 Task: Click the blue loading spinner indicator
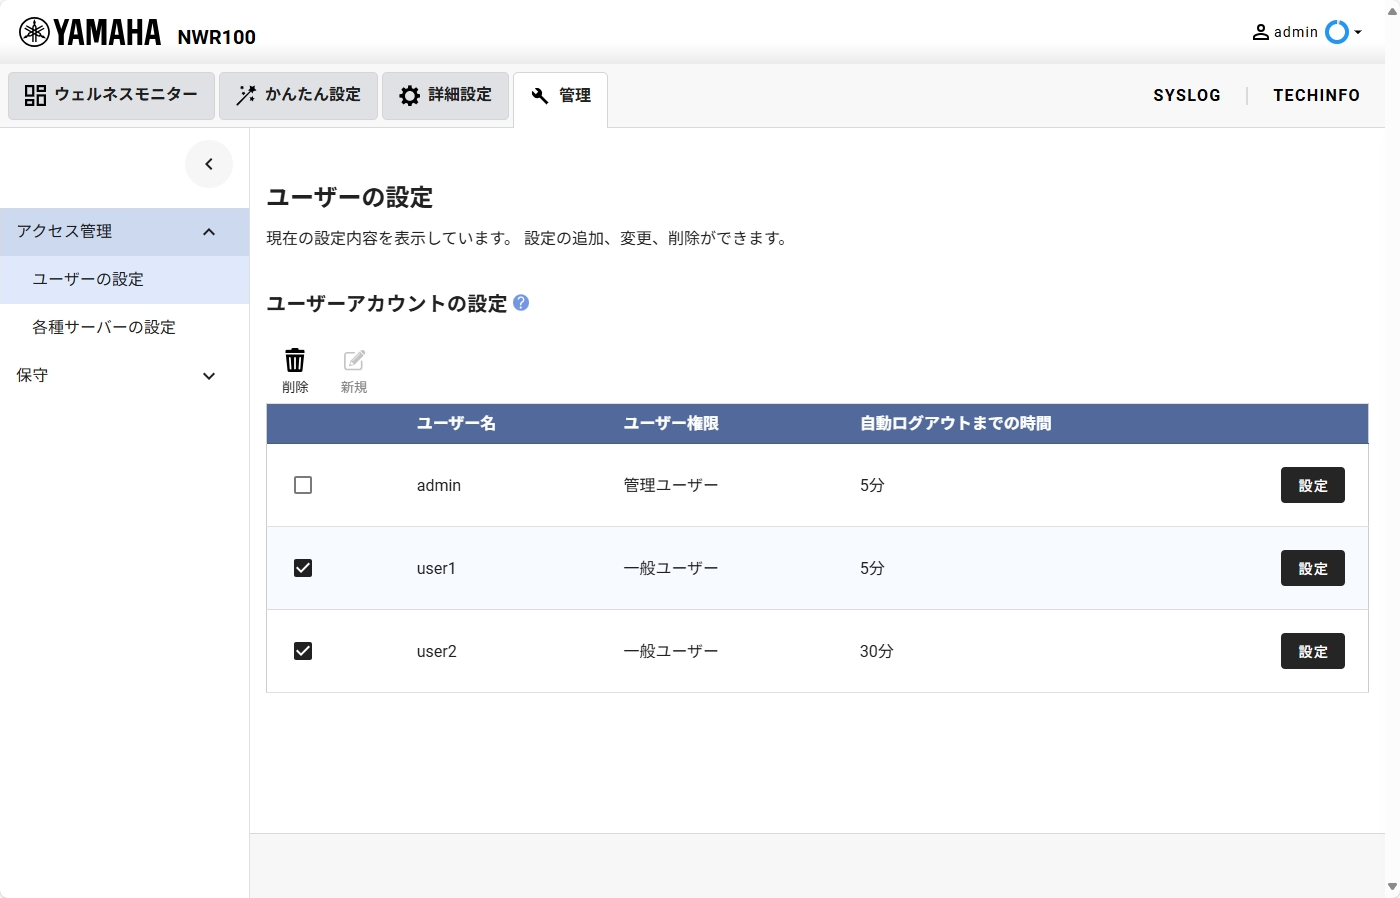pyautogui.click(x=1337, y=31)
